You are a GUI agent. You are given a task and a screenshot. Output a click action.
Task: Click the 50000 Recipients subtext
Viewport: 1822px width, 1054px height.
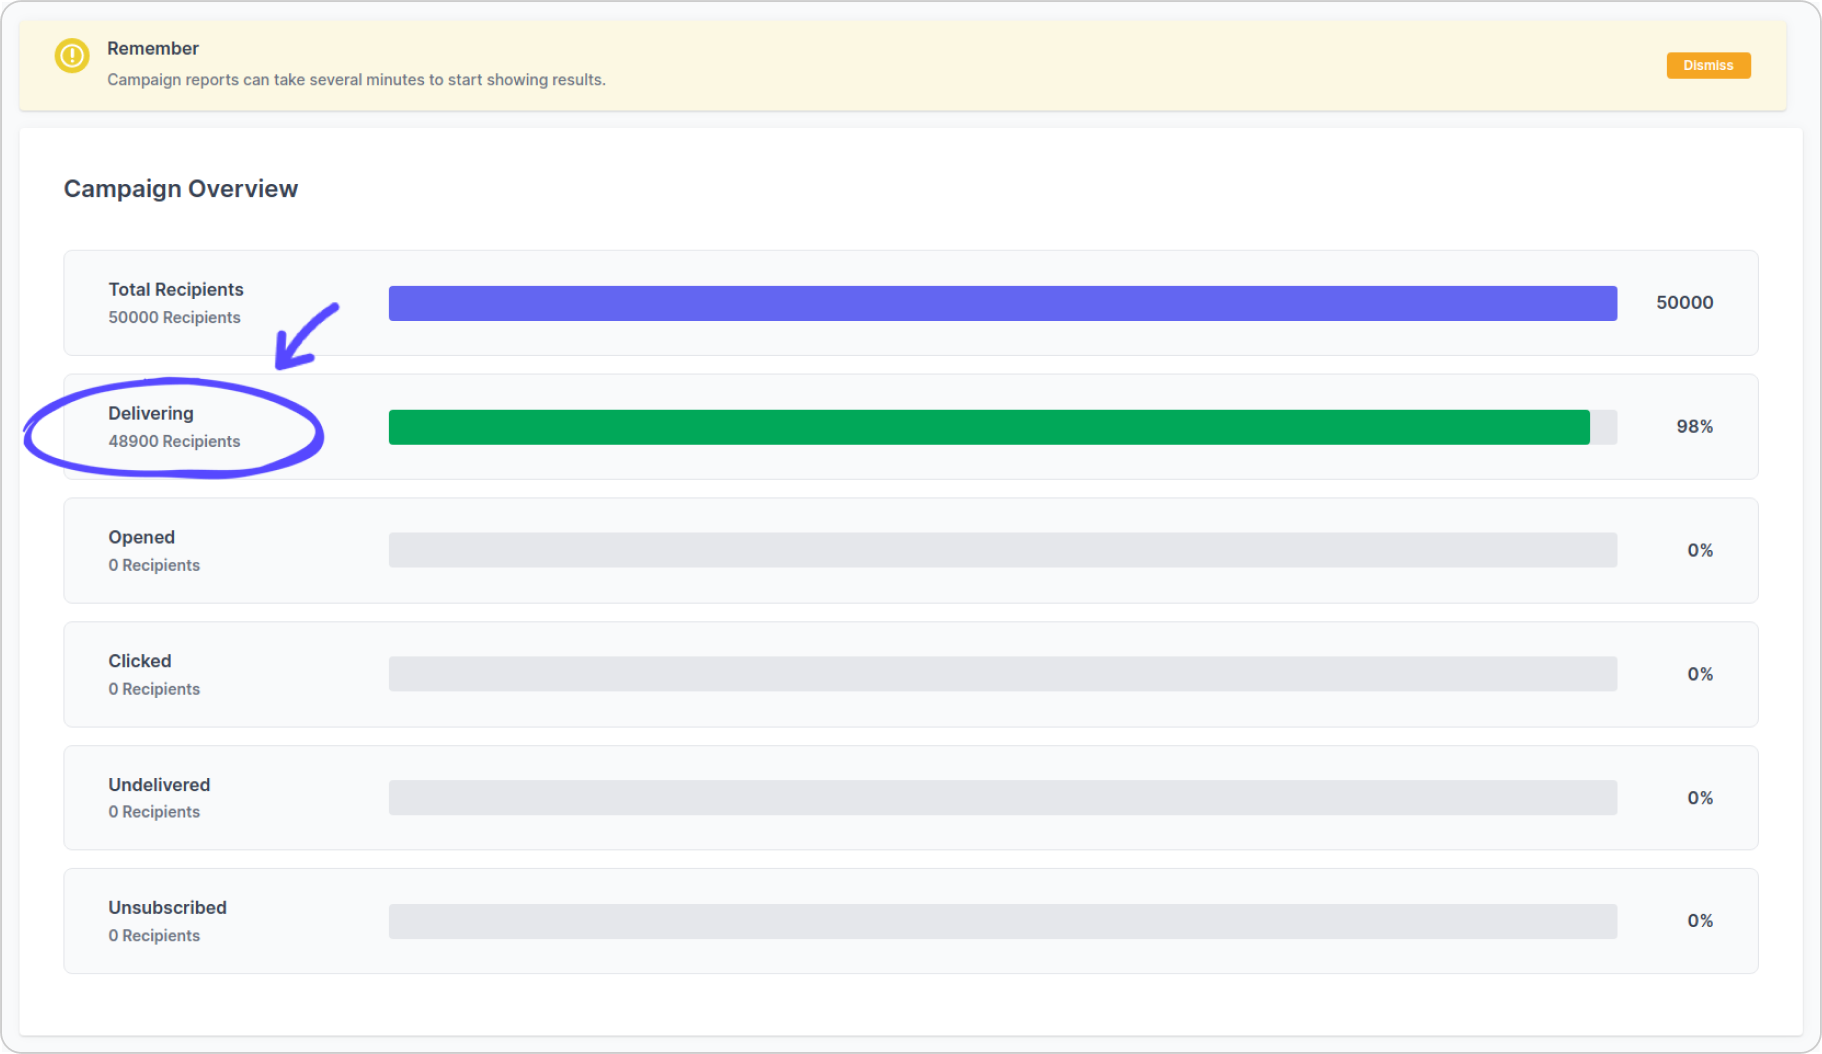174,317
